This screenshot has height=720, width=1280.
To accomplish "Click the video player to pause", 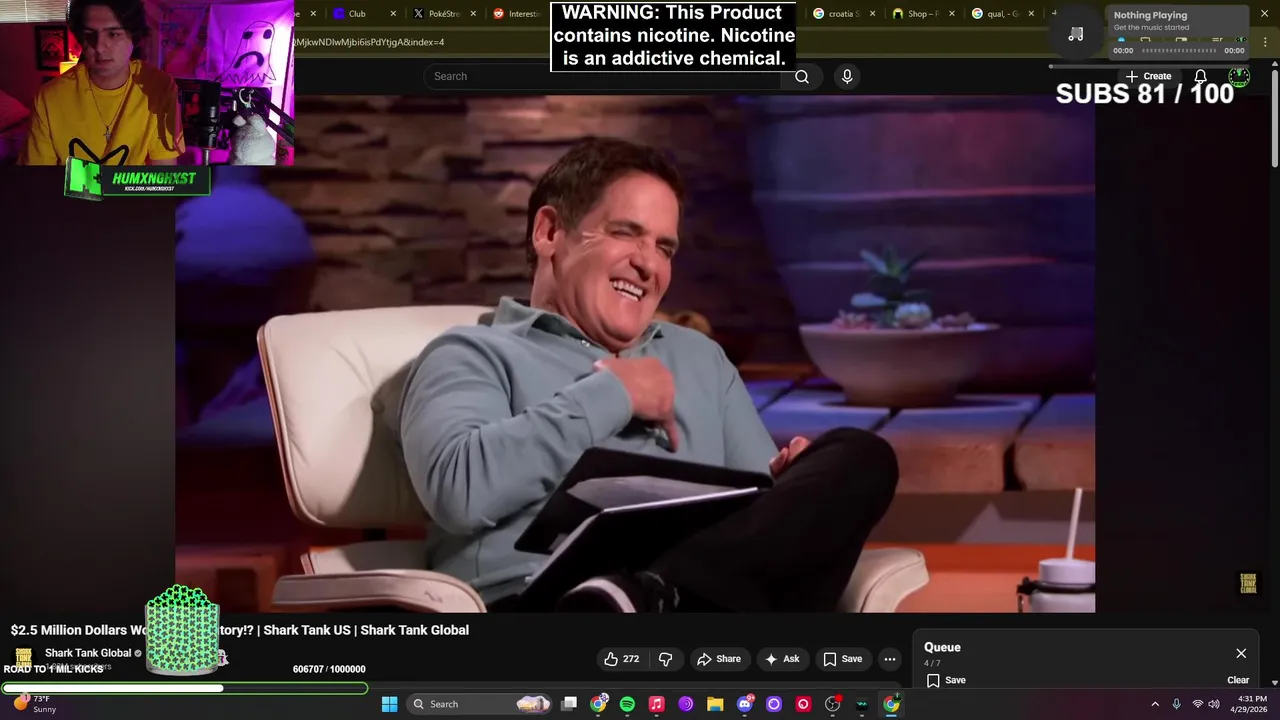I will point(635,354).
